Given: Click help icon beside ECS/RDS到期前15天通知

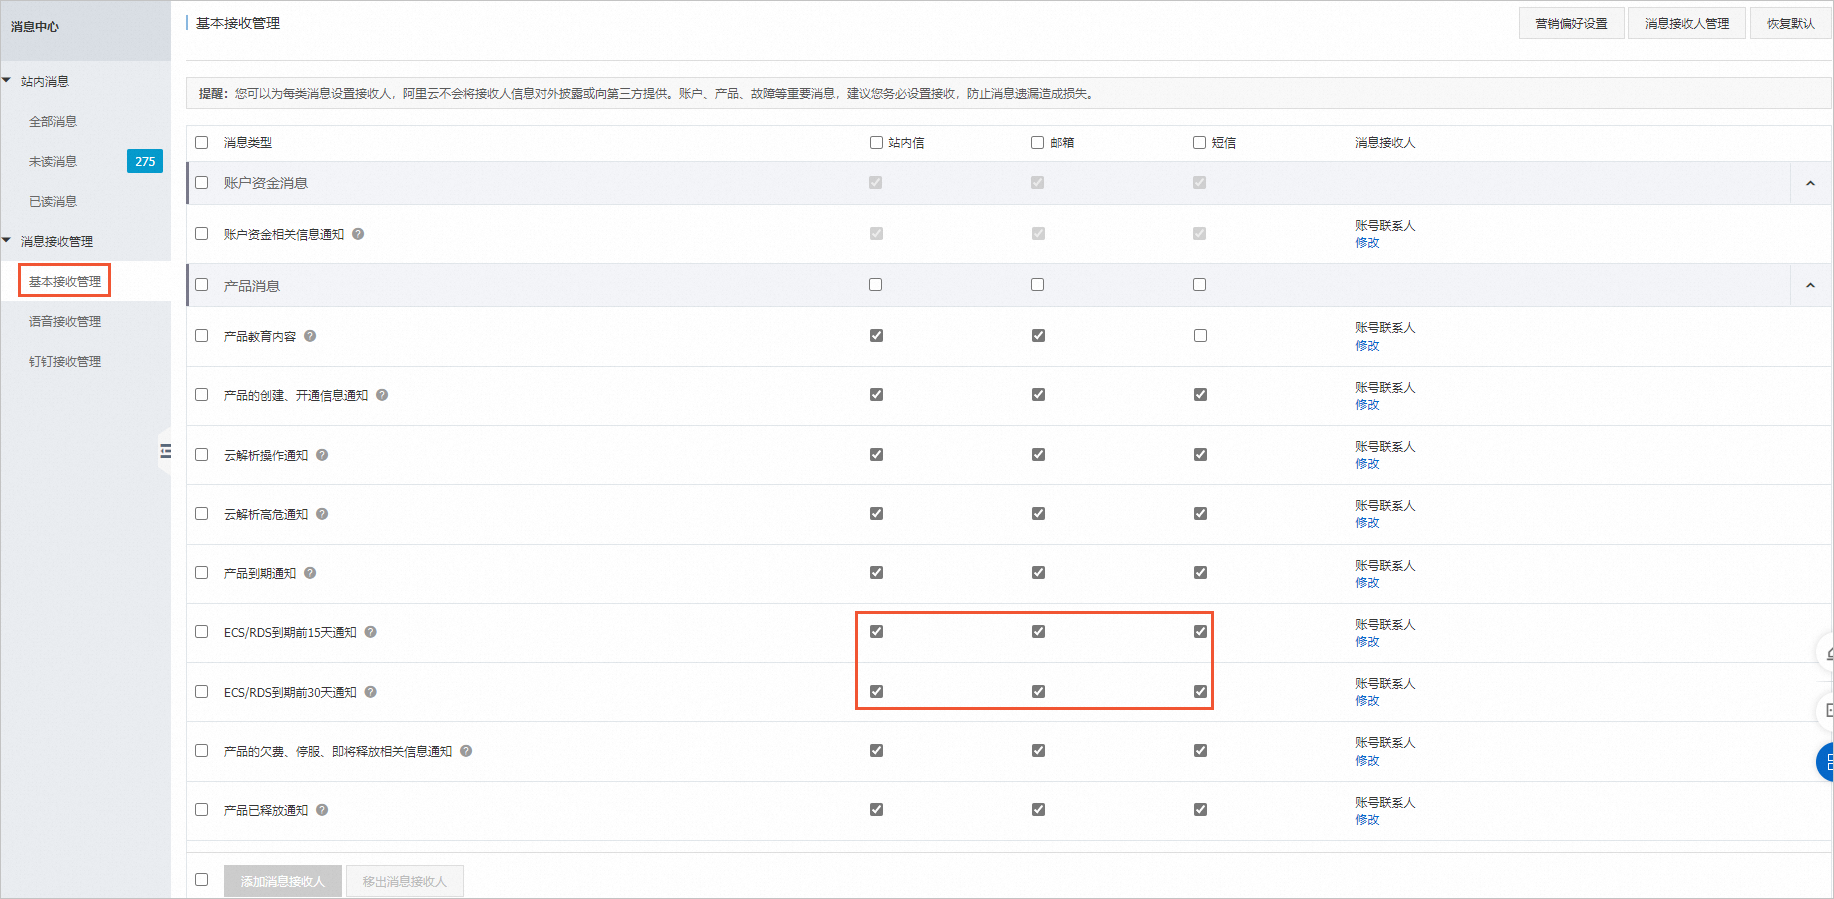Looking at the screenshot, I should 370,632.
